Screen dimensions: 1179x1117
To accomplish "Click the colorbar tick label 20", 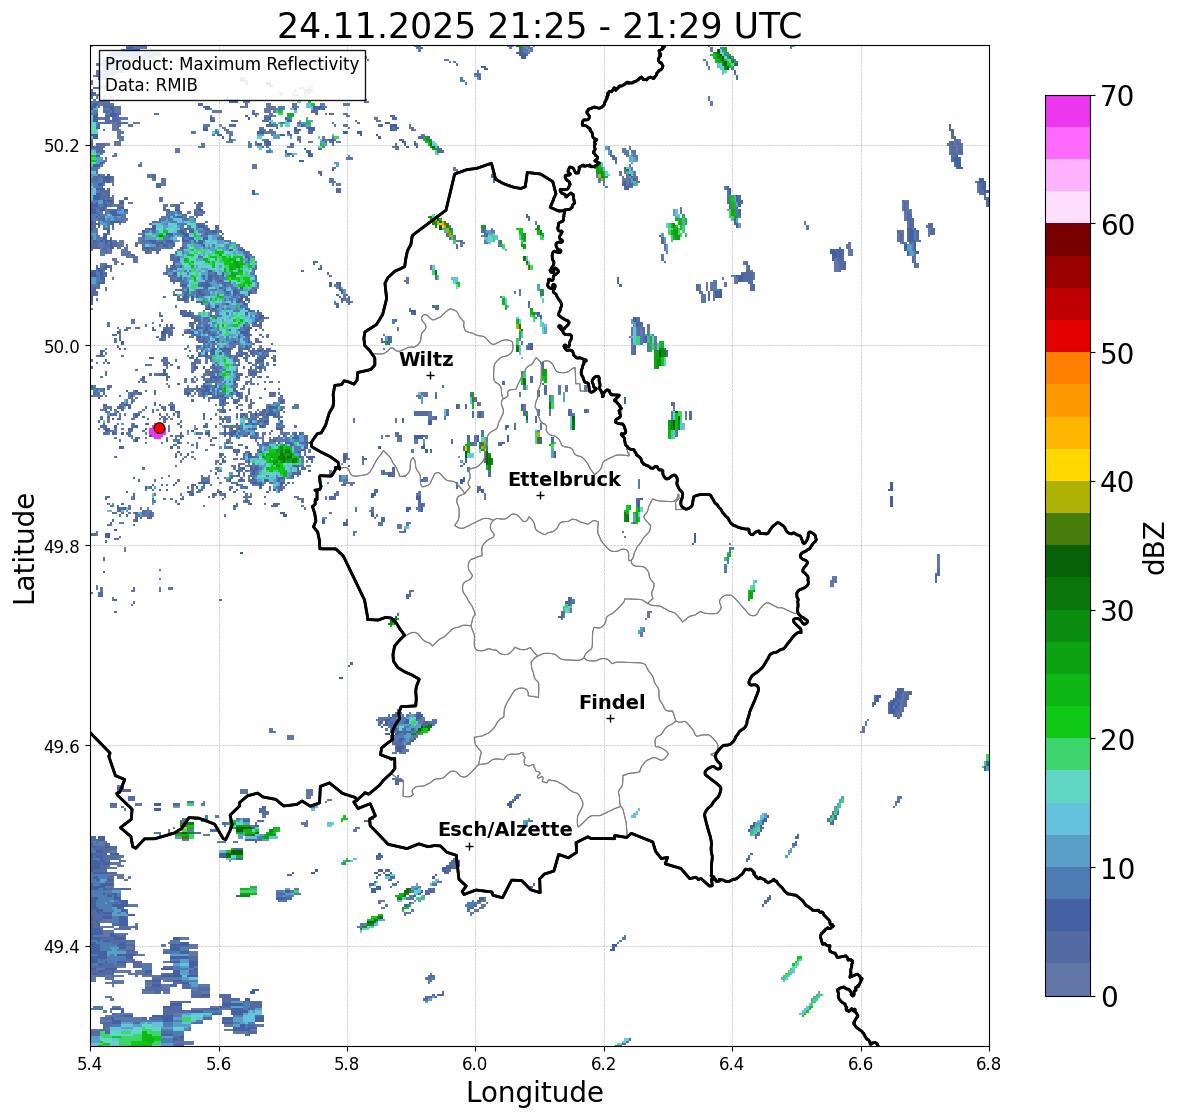I will [1117, 739].
